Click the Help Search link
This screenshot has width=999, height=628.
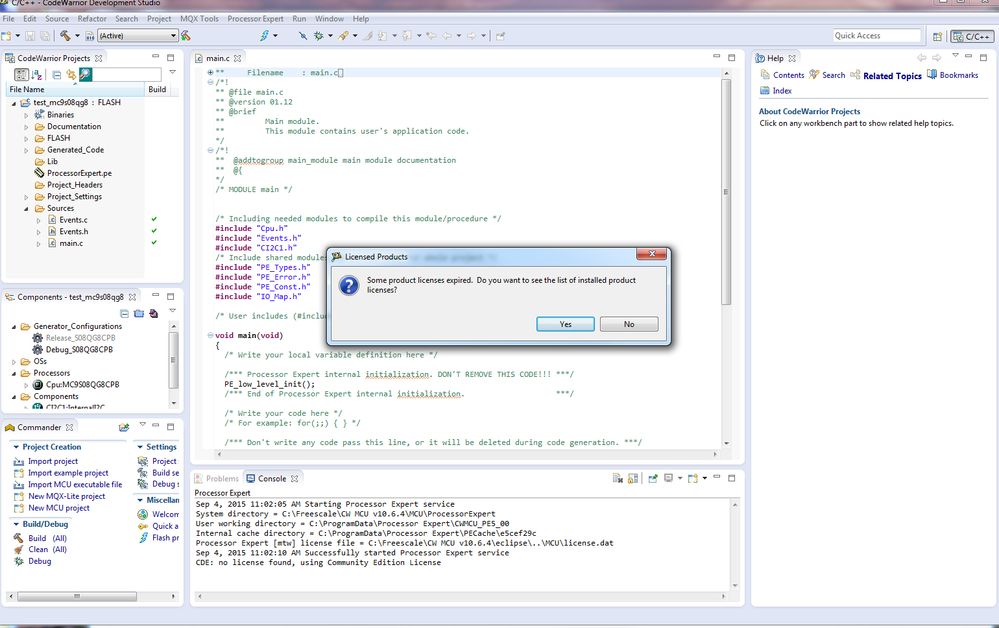pyautogui.click(x=833, y=75)
